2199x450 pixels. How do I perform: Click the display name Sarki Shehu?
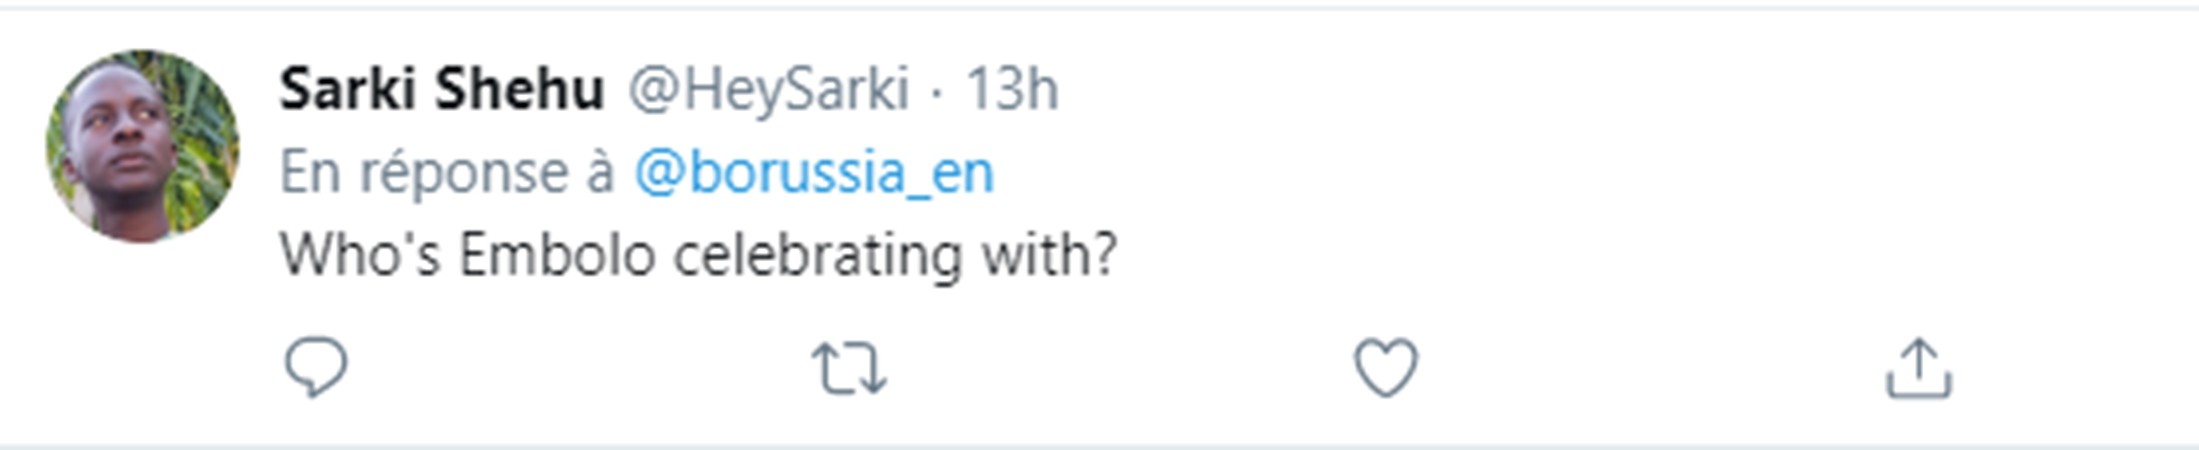pos(441,89)
